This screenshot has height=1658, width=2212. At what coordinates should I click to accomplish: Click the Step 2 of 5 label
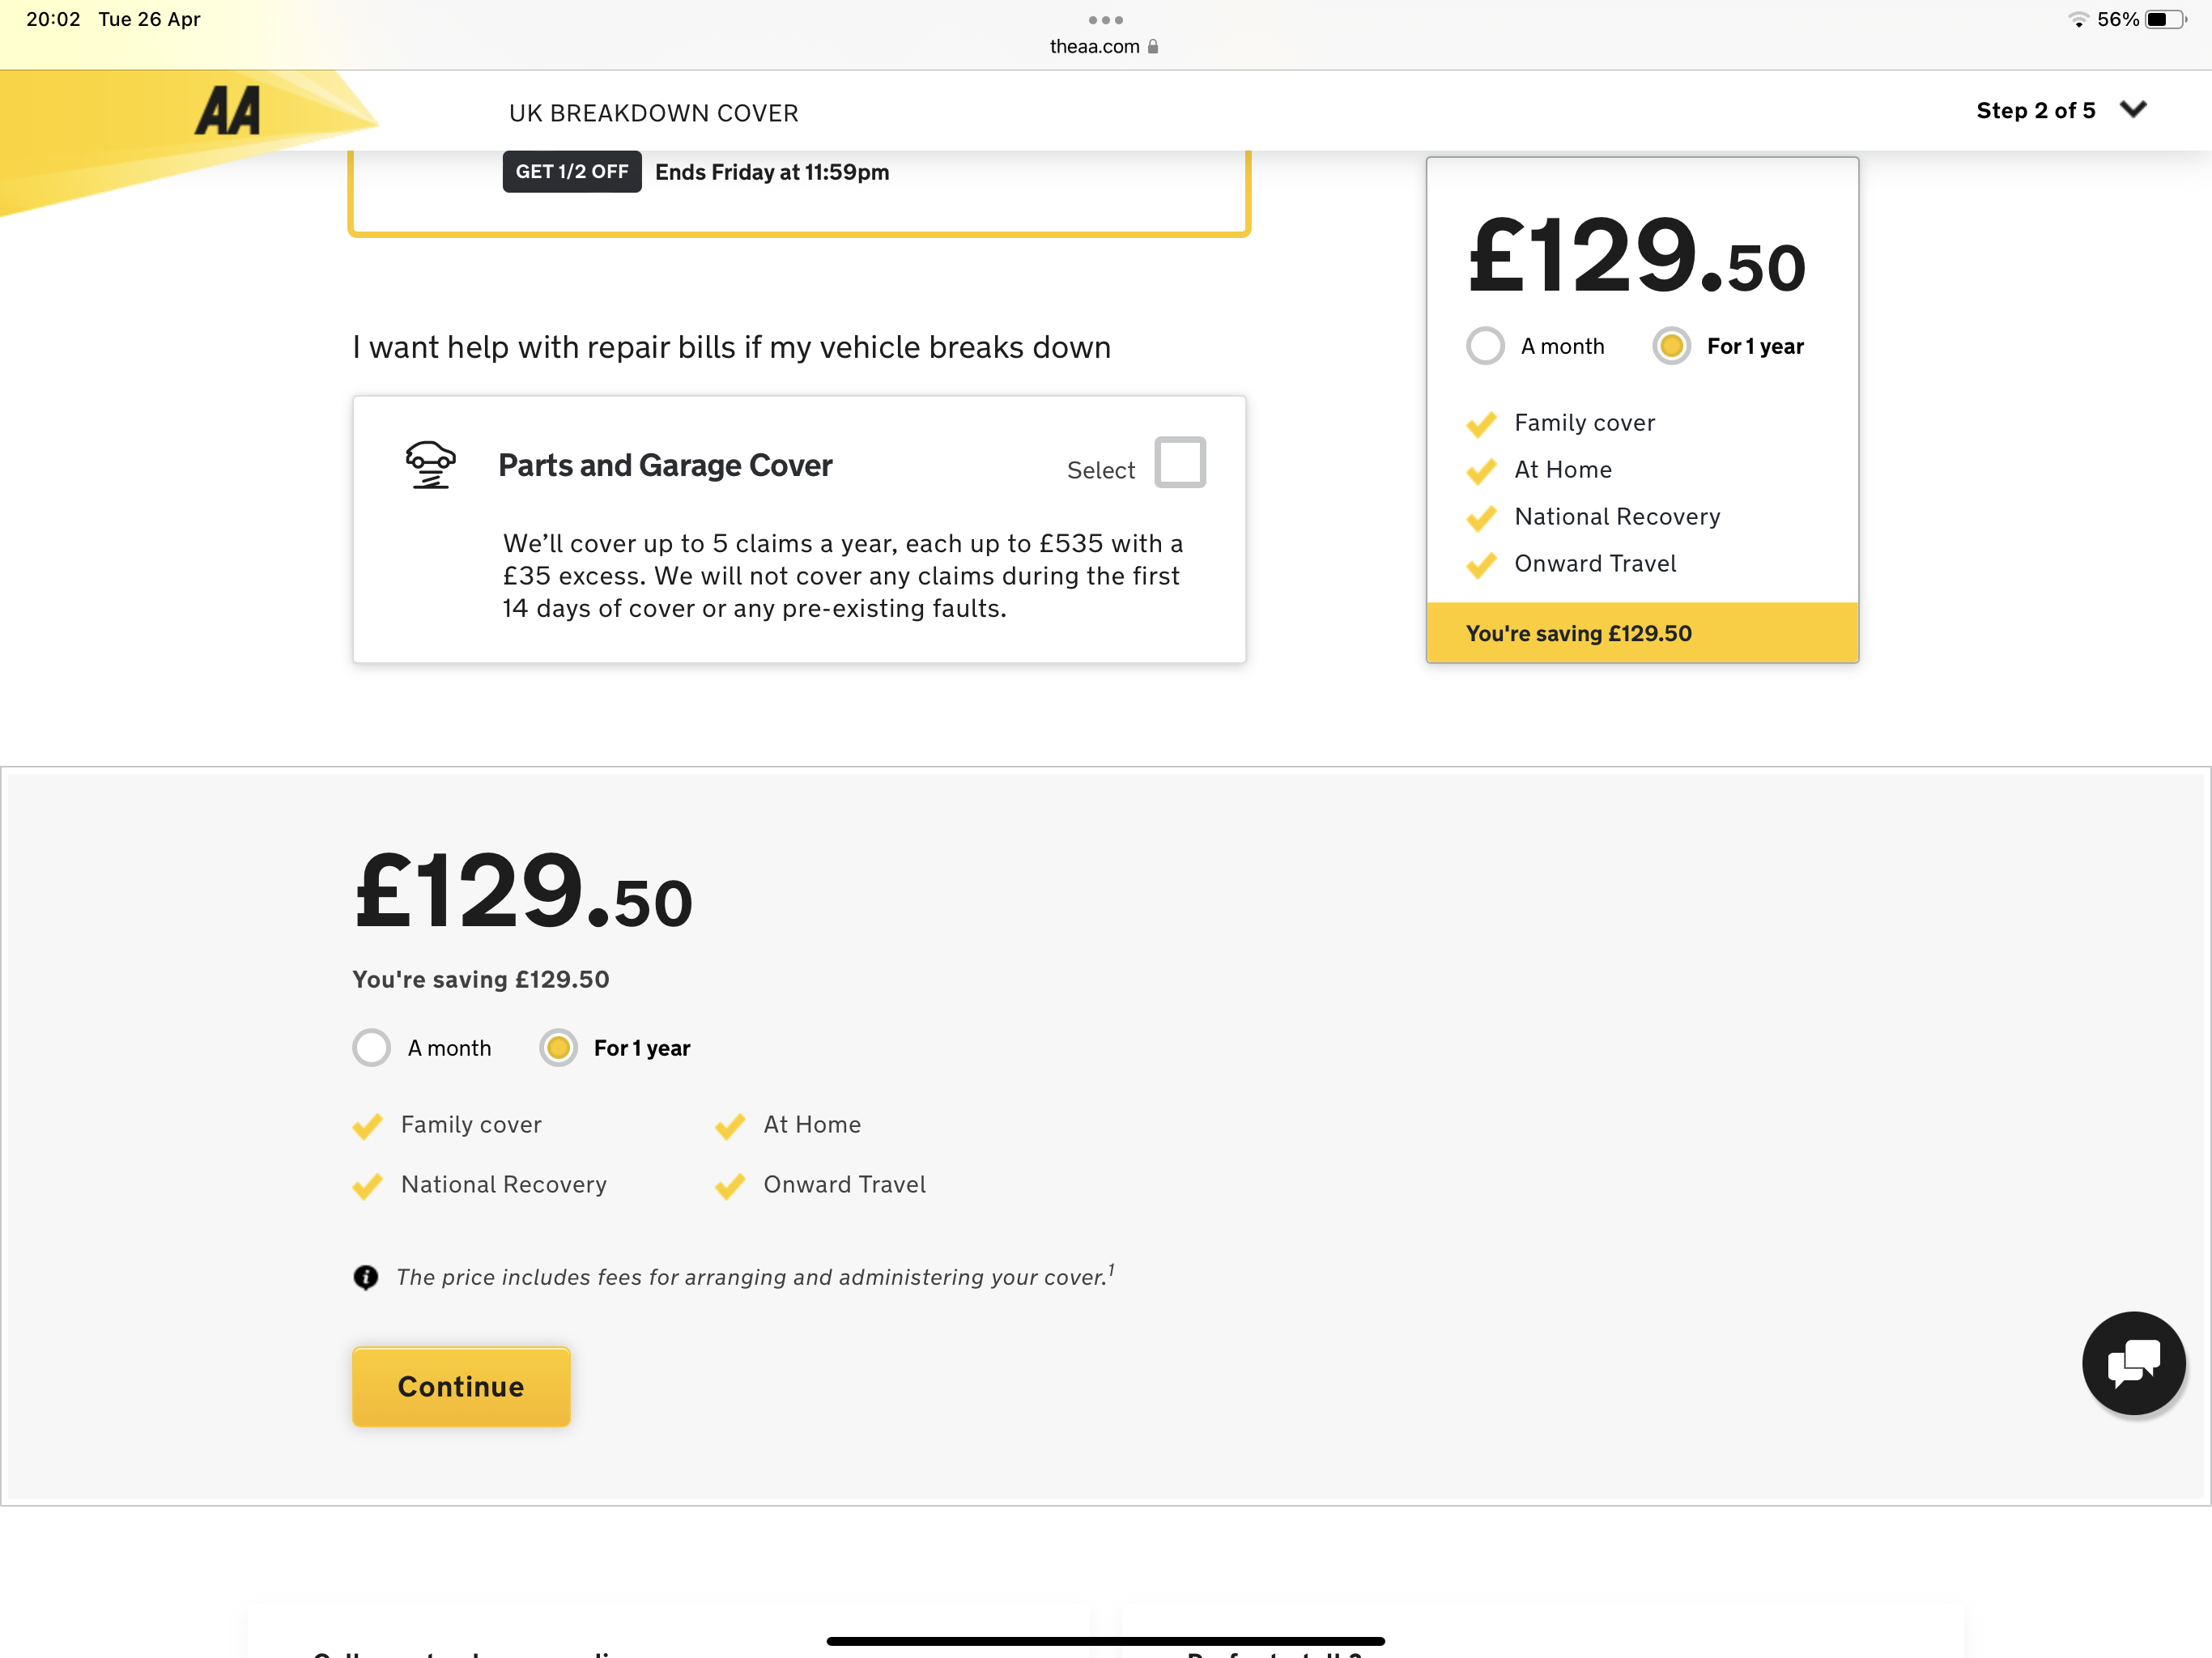pyautogui.click(x=2035, y=111)
